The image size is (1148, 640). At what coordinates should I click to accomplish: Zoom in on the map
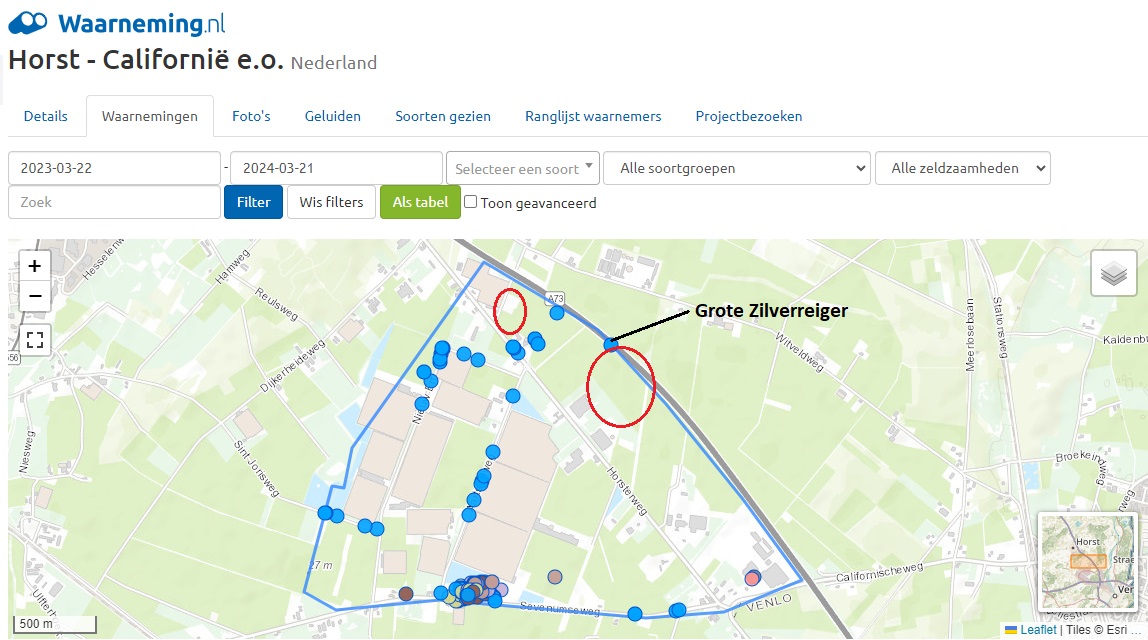click(34, 266)
